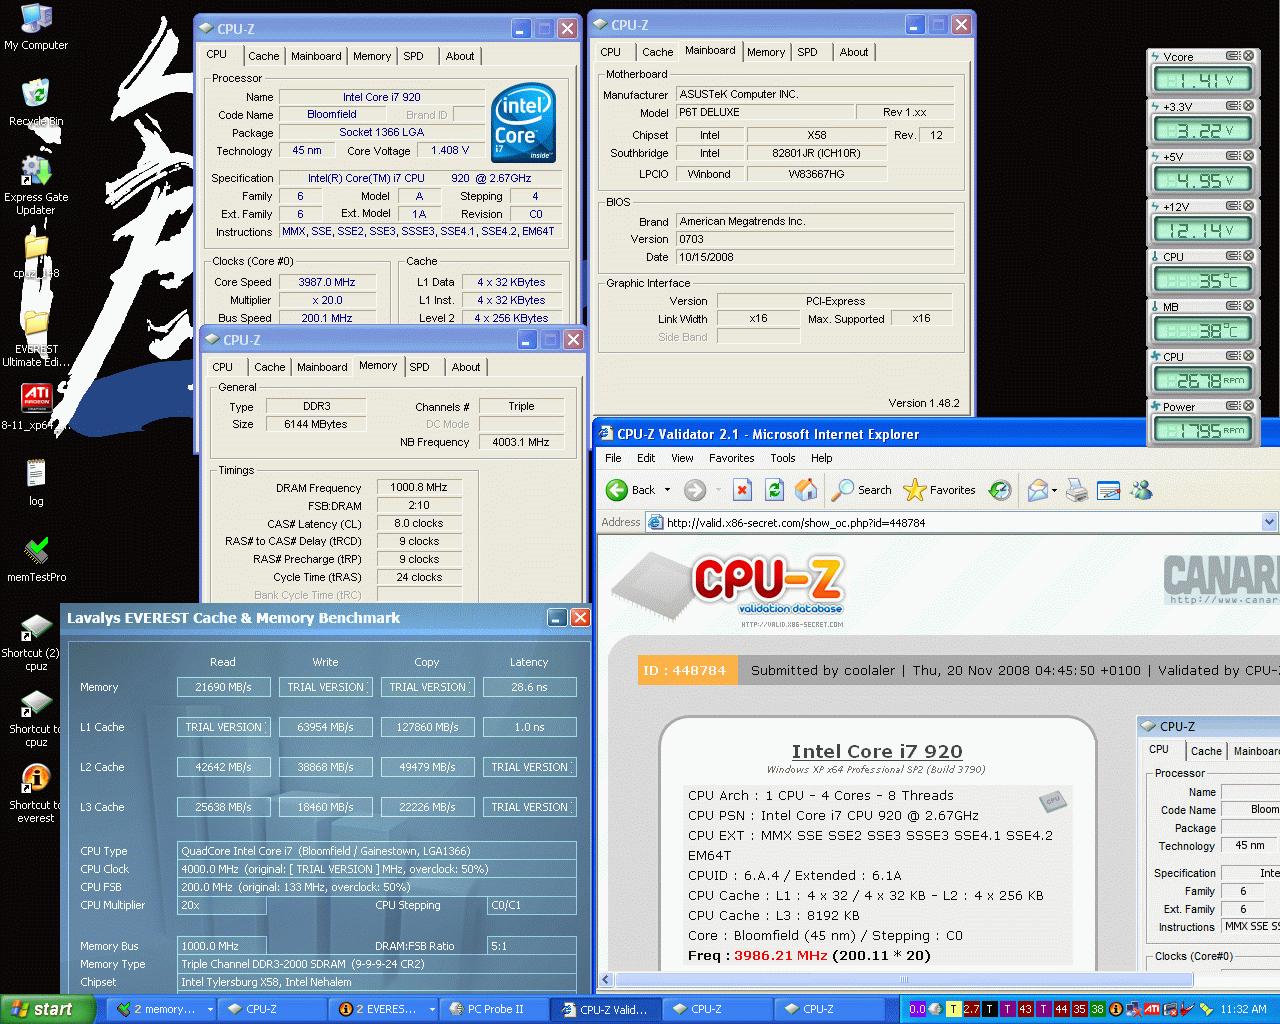Switch to the SPD tab in the CPU-Z Memory window
Image resolution: width=1280 pixels, height=1024 pixels.
click(x=420, y=367)
